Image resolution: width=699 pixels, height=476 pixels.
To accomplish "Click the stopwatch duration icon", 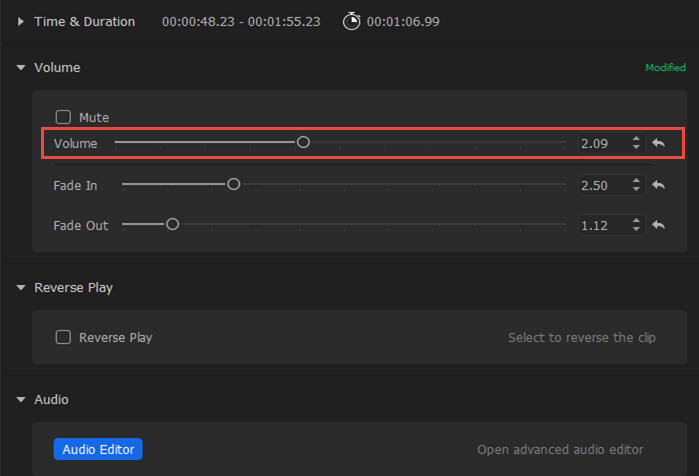I will 351,21.
